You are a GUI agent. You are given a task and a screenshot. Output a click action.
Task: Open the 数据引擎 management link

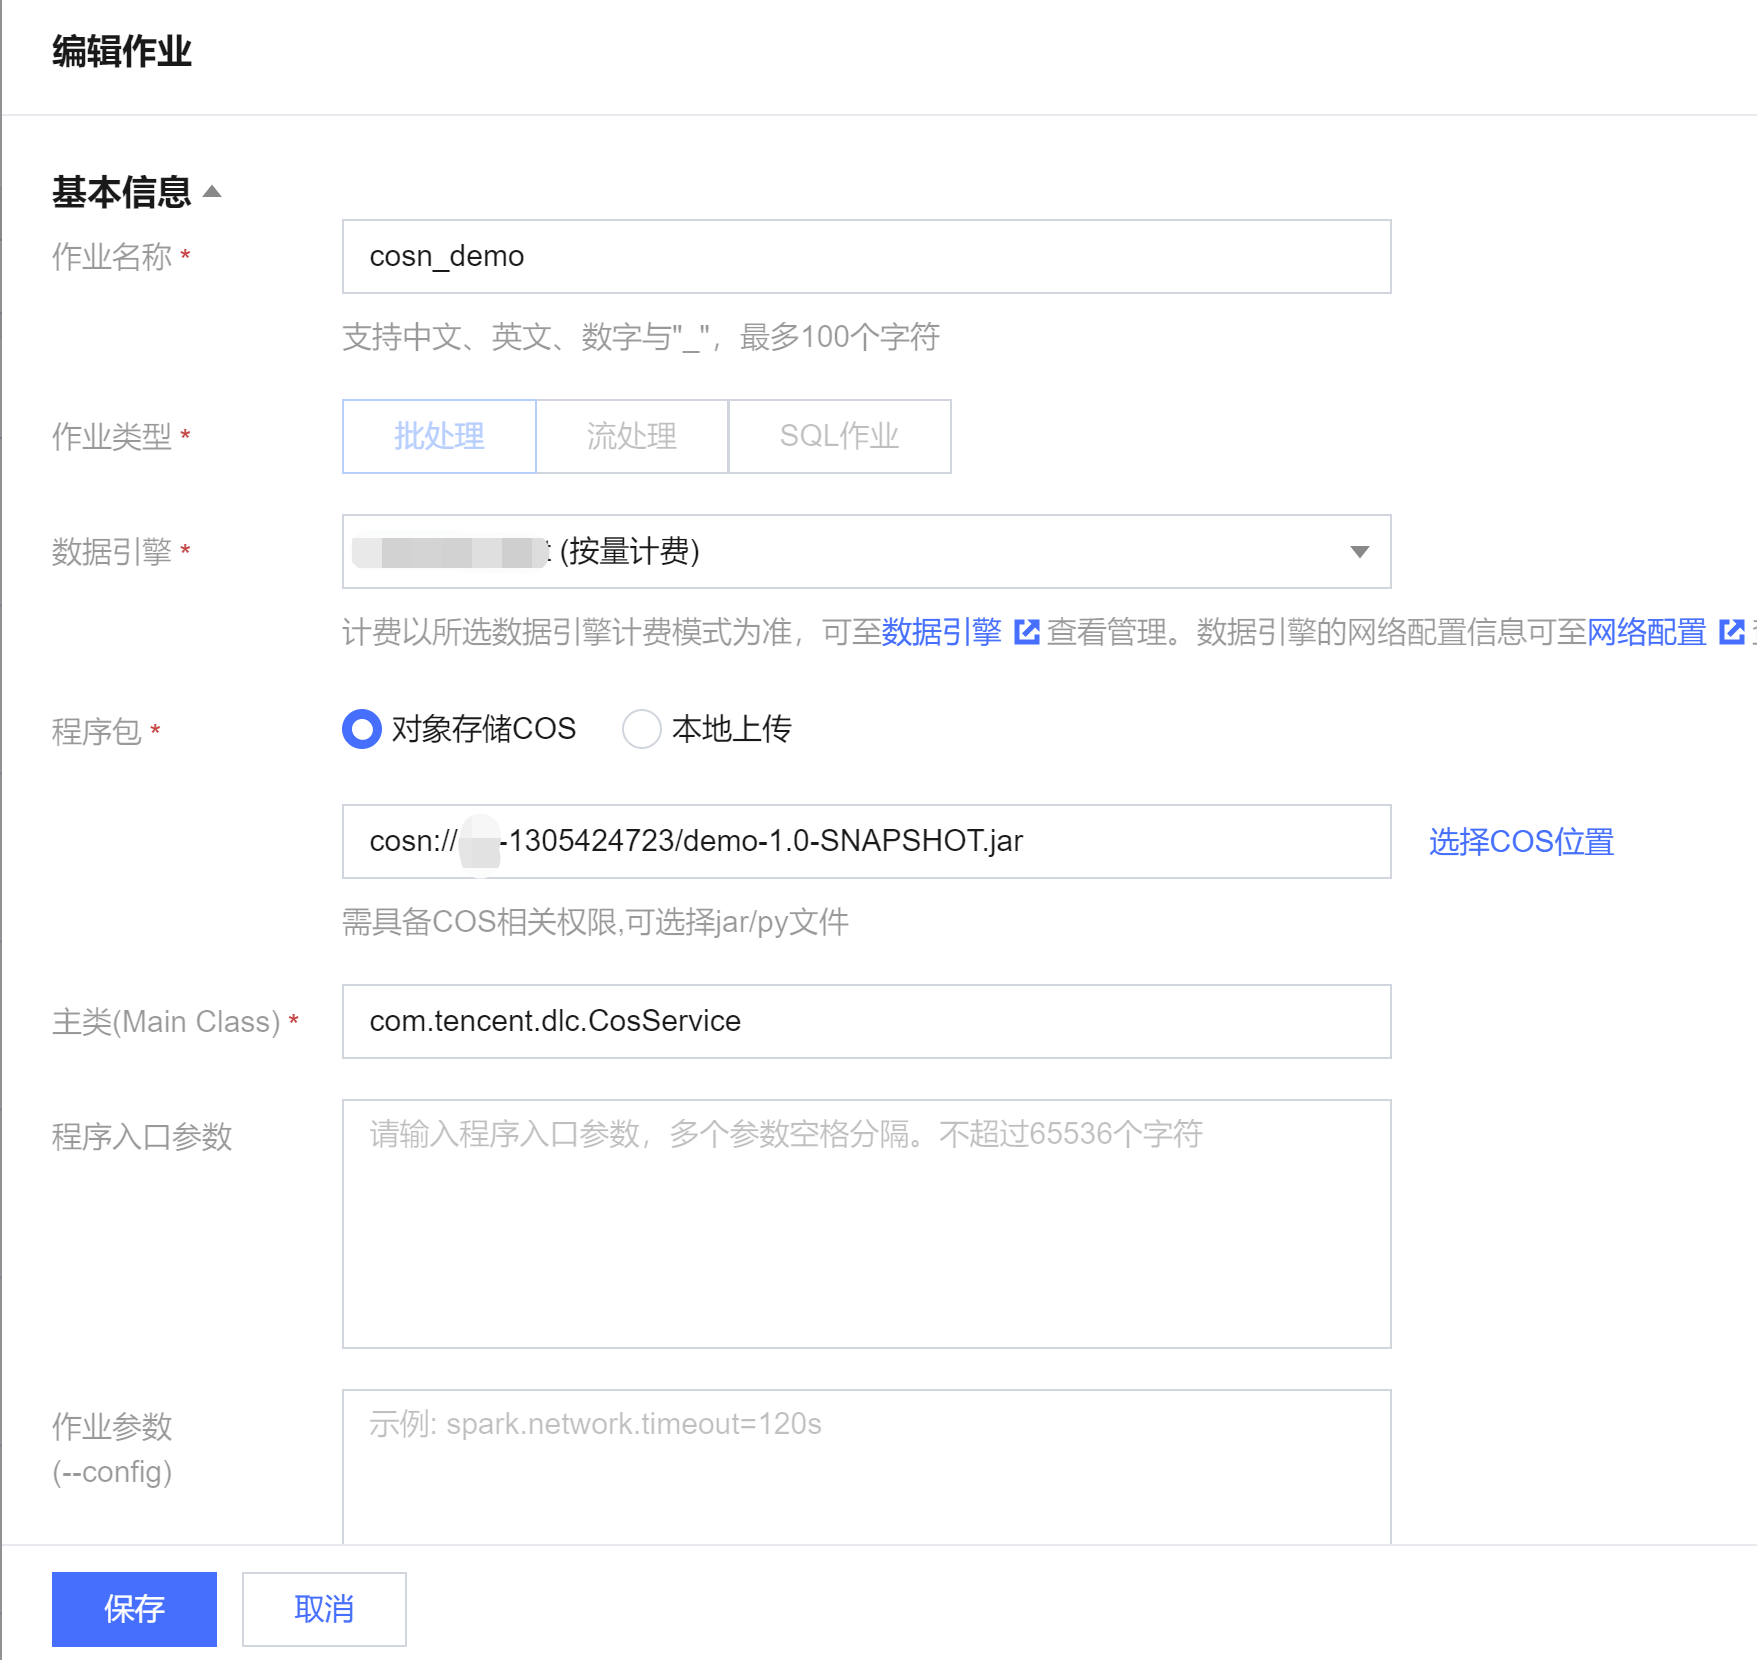click(x=942, y=632)
